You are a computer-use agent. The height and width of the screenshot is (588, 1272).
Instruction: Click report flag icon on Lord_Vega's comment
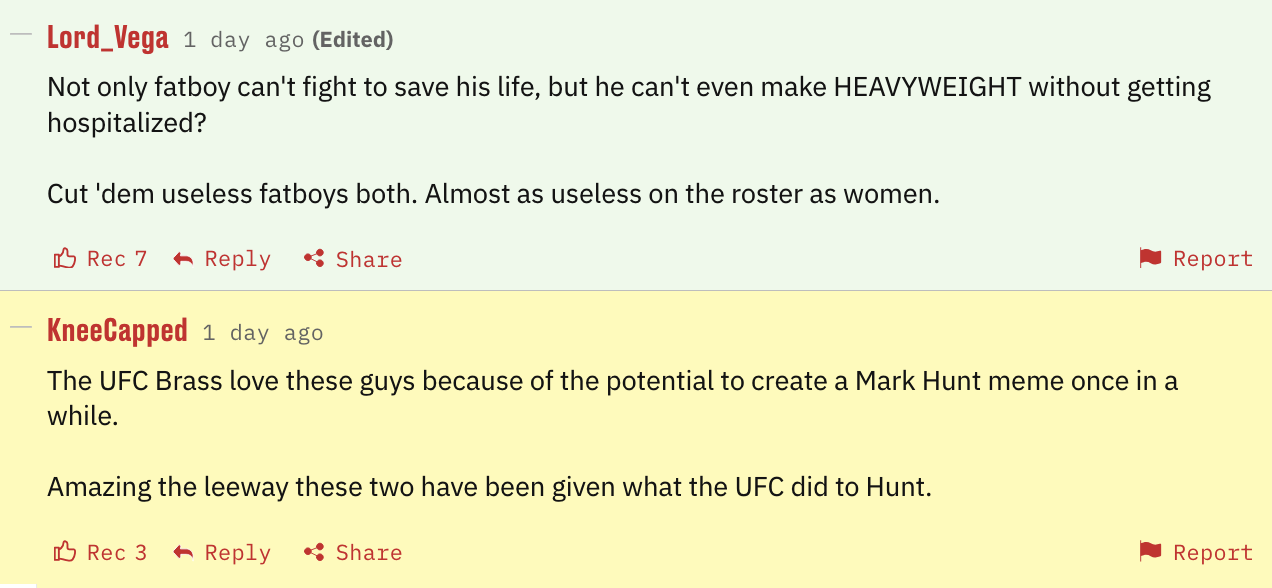tap(1150, 258)
